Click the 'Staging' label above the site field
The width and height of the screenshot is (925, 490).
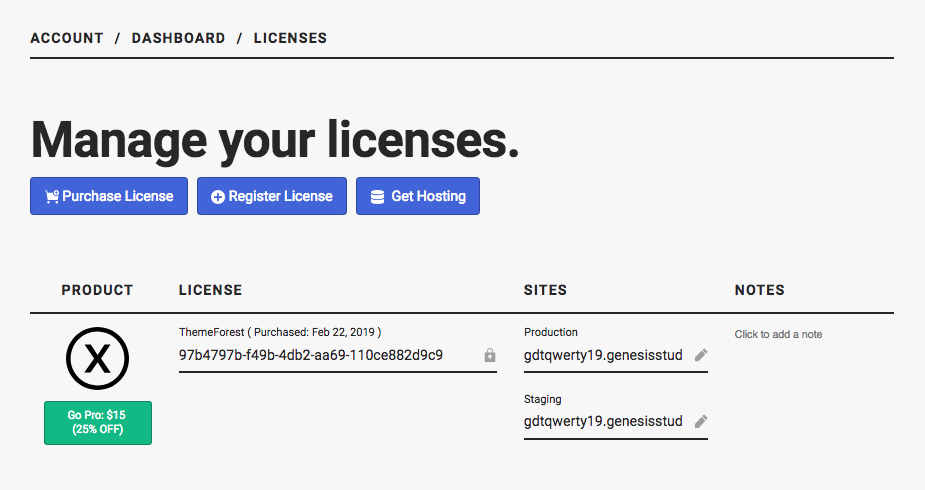click(543, 399)
